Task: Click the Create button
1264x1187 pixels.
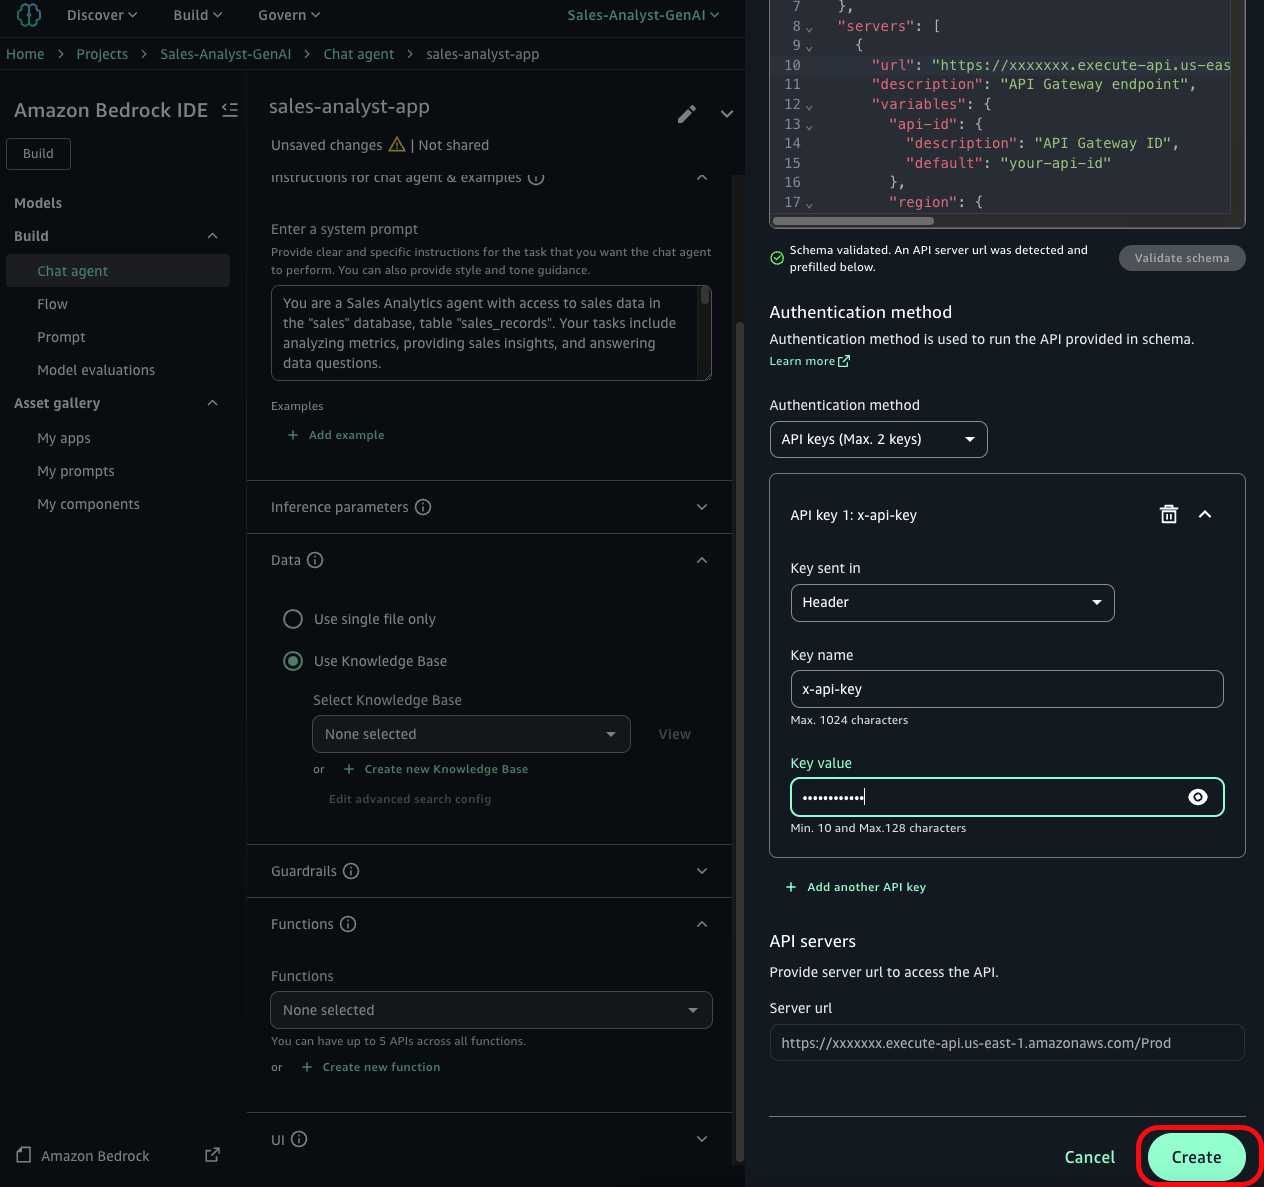Action: point(1196,1157)
